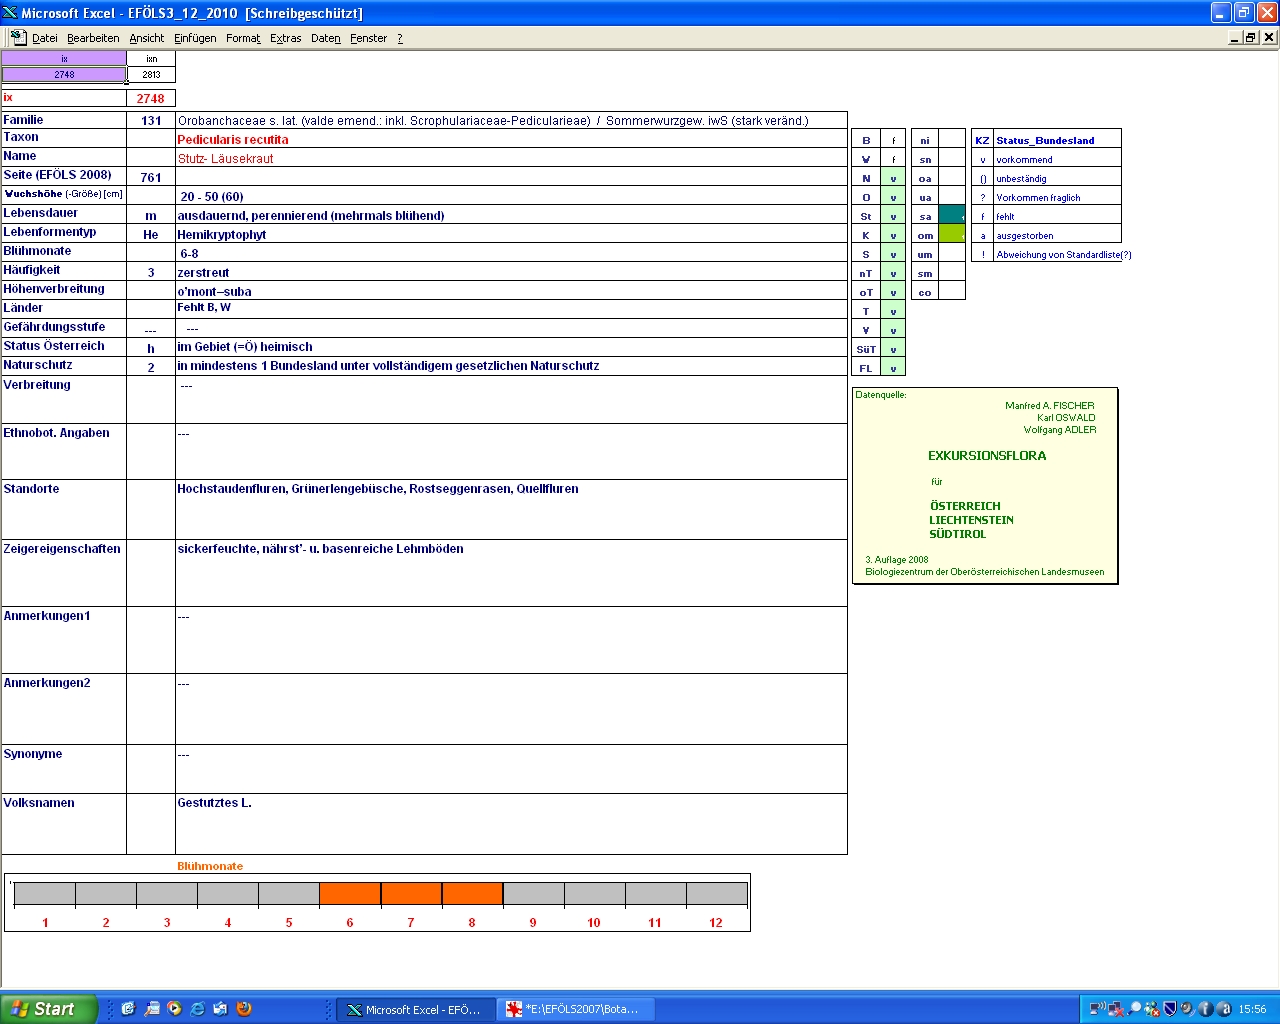The width and height of the screenshot is (1280, 1024).
Task: Click the orange month 7 bar segment
Action: [x=411, y=894]
